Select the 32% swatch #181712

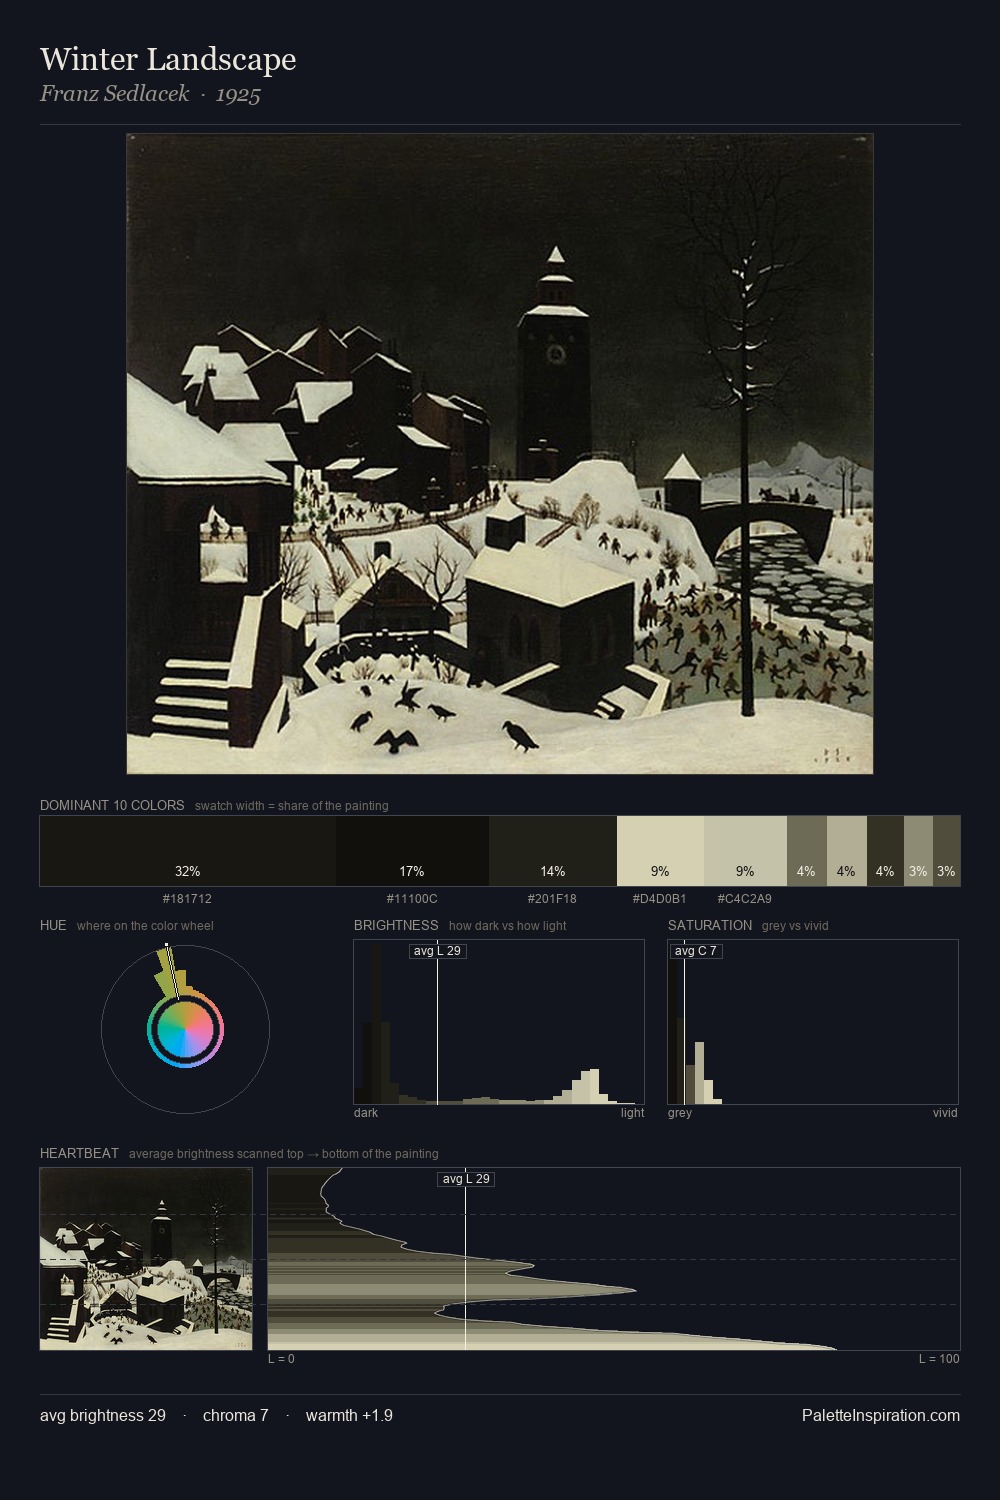pyautogui.click(x=187, y=851)
